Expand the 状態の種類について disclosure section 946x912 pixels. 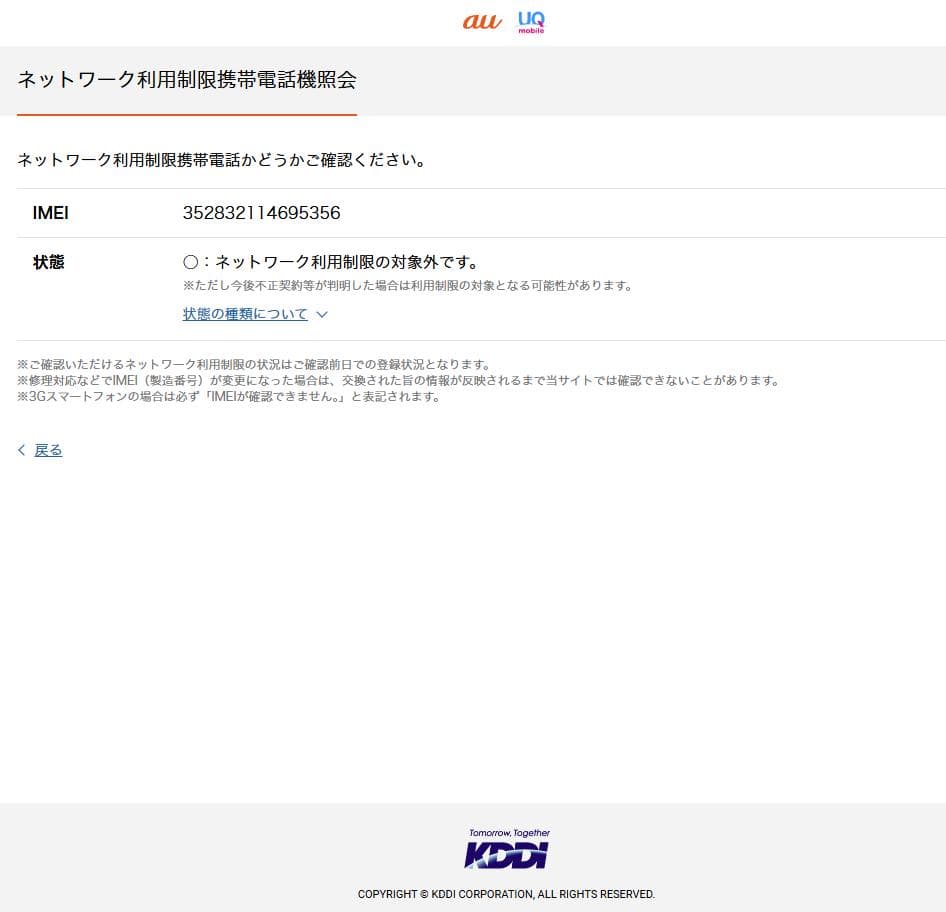245,313
